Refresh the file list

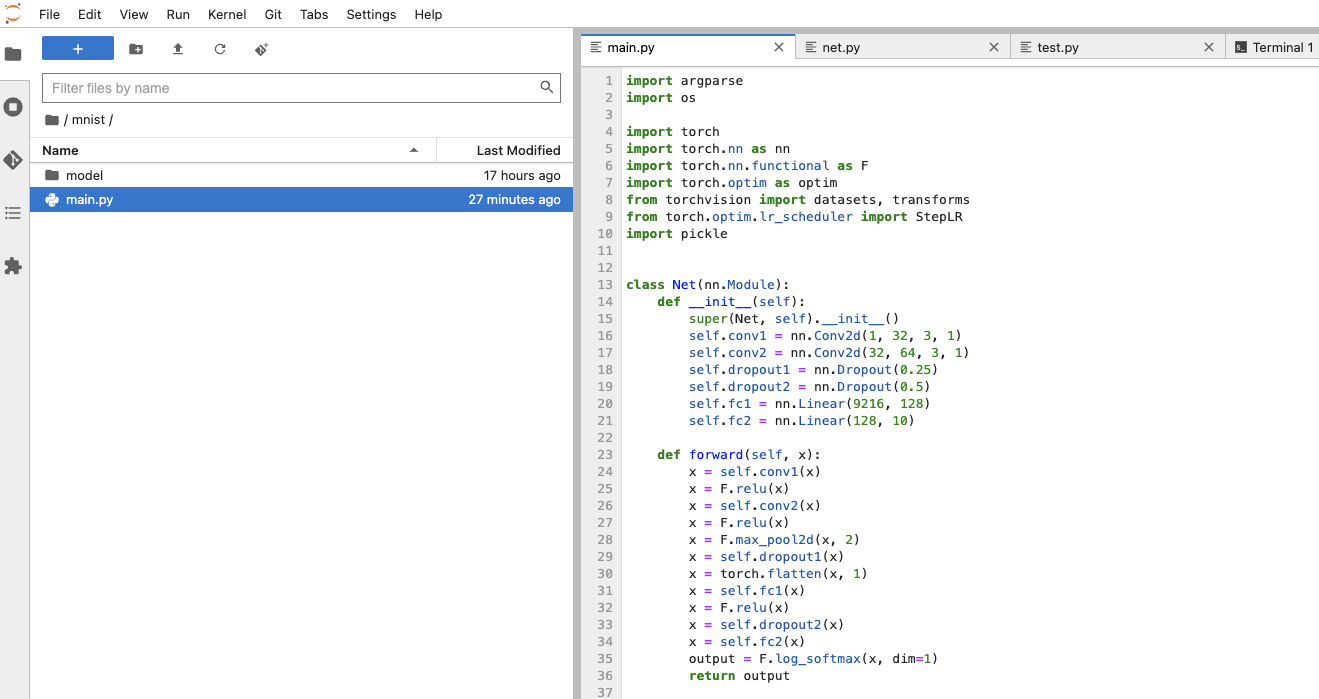point(220,49)
